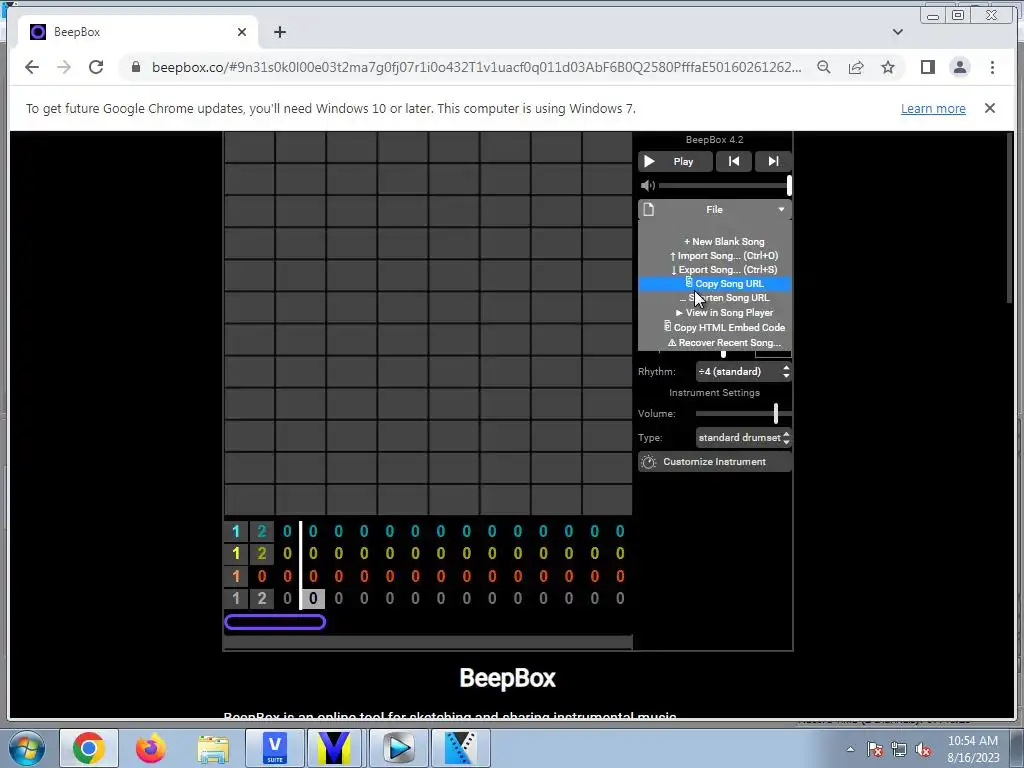Open File Explorer from taskbar
The width and height of the screenshot is (1024, 768).
point(213,748)
